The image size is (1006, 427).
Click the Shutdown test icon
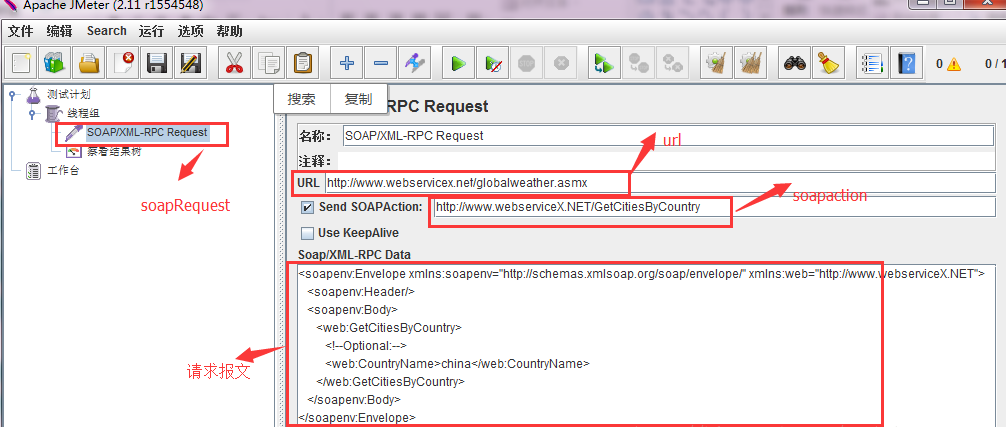[x=561, y=63]
